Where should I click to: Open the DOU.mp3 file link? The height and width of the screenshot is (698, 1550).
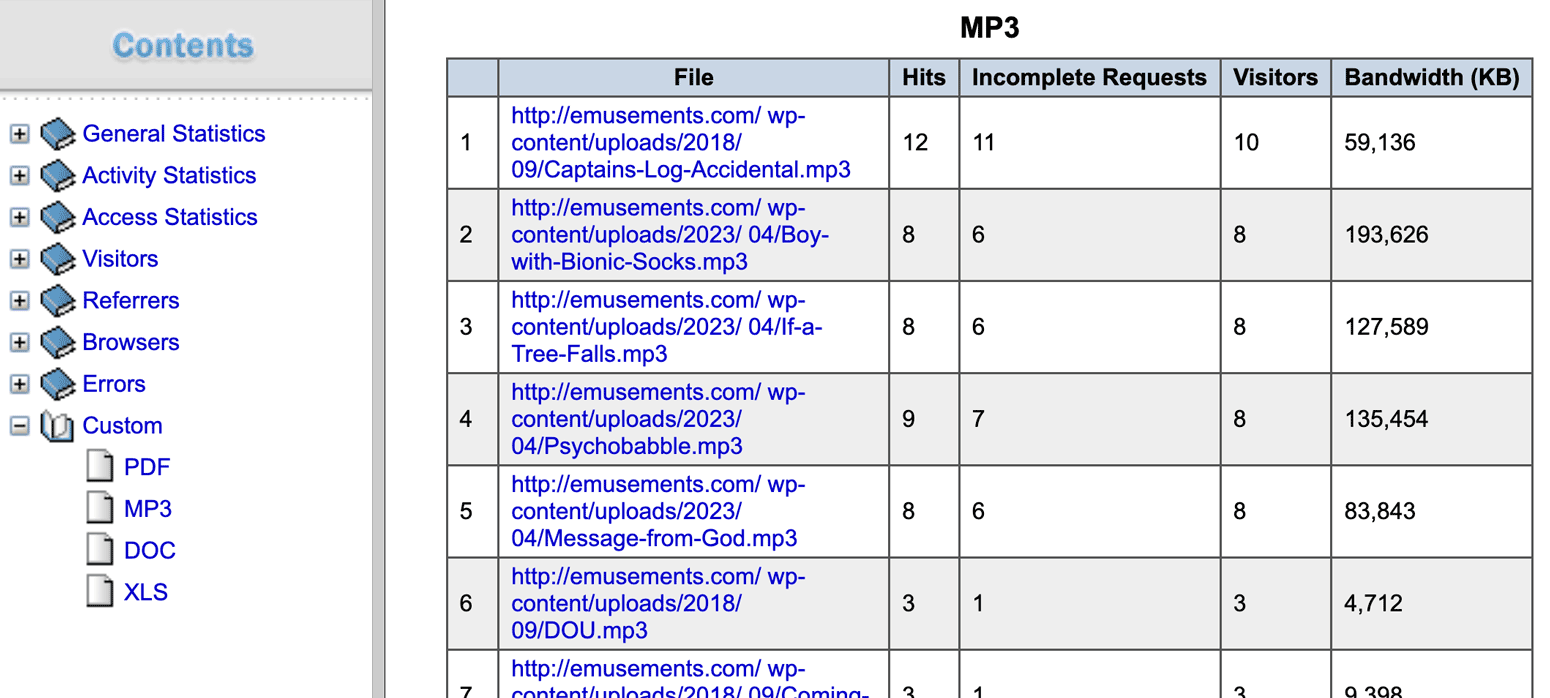[658, 603]
